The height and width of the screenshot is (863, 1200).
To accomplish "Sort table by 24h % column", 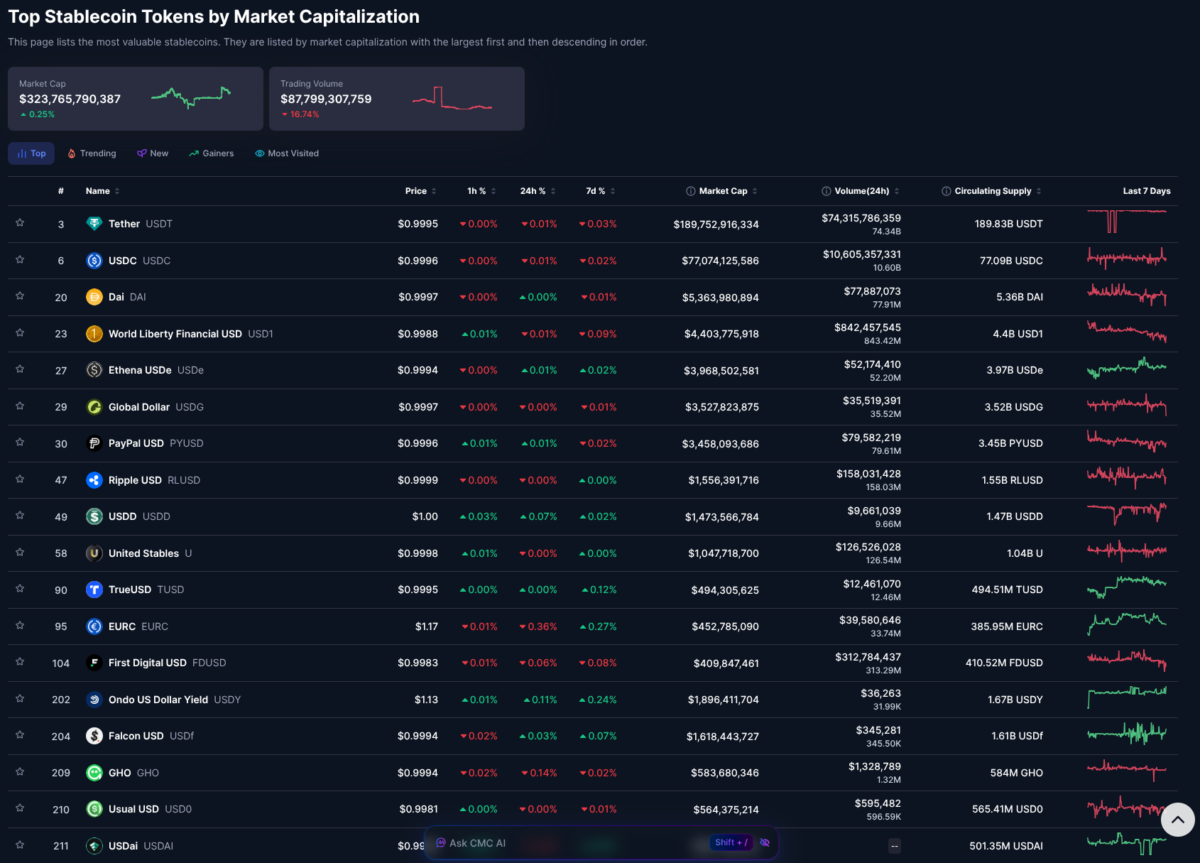I will [536, 191].
